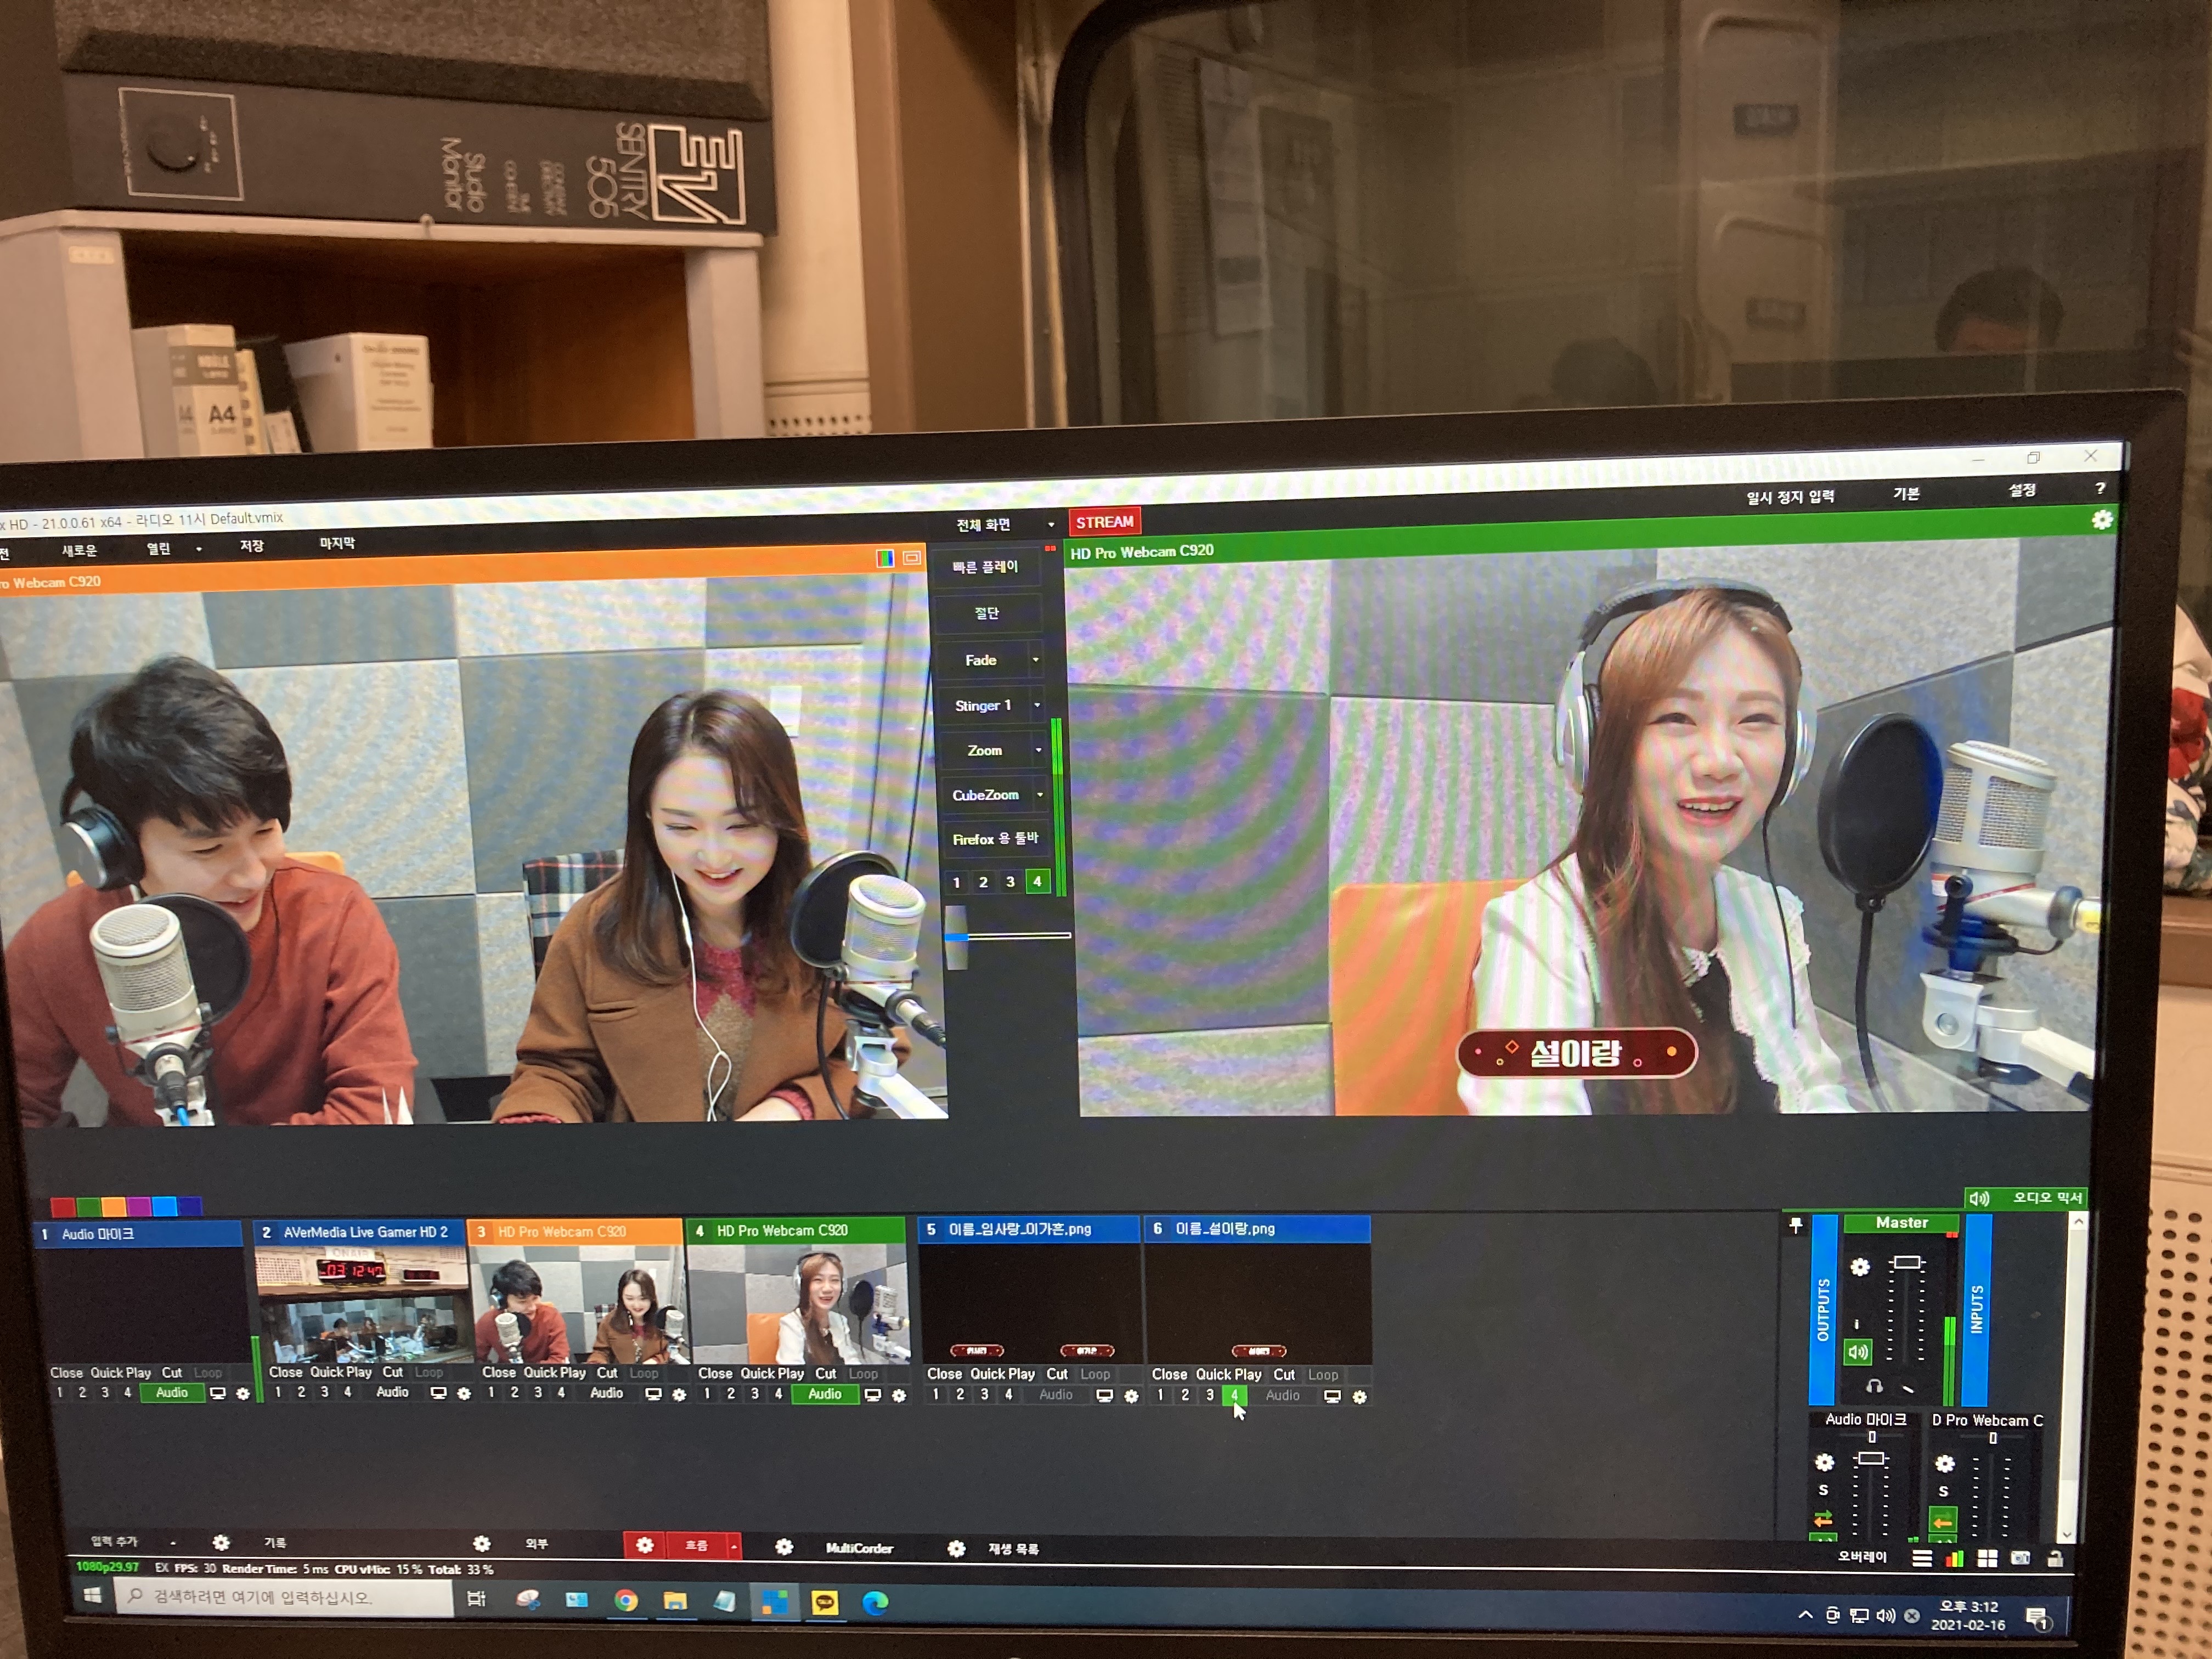The height and width of the screenshot is (1659, 2212).
Task: Open KakaoTalk from the Windows taskbar
Action: 824,1603
